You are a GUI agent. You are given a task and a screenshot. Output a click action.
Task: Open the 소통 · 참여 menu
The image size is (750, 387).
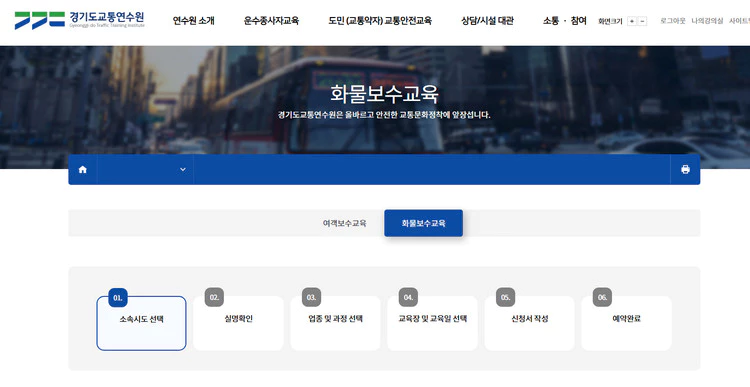click(x=564, y=21)
